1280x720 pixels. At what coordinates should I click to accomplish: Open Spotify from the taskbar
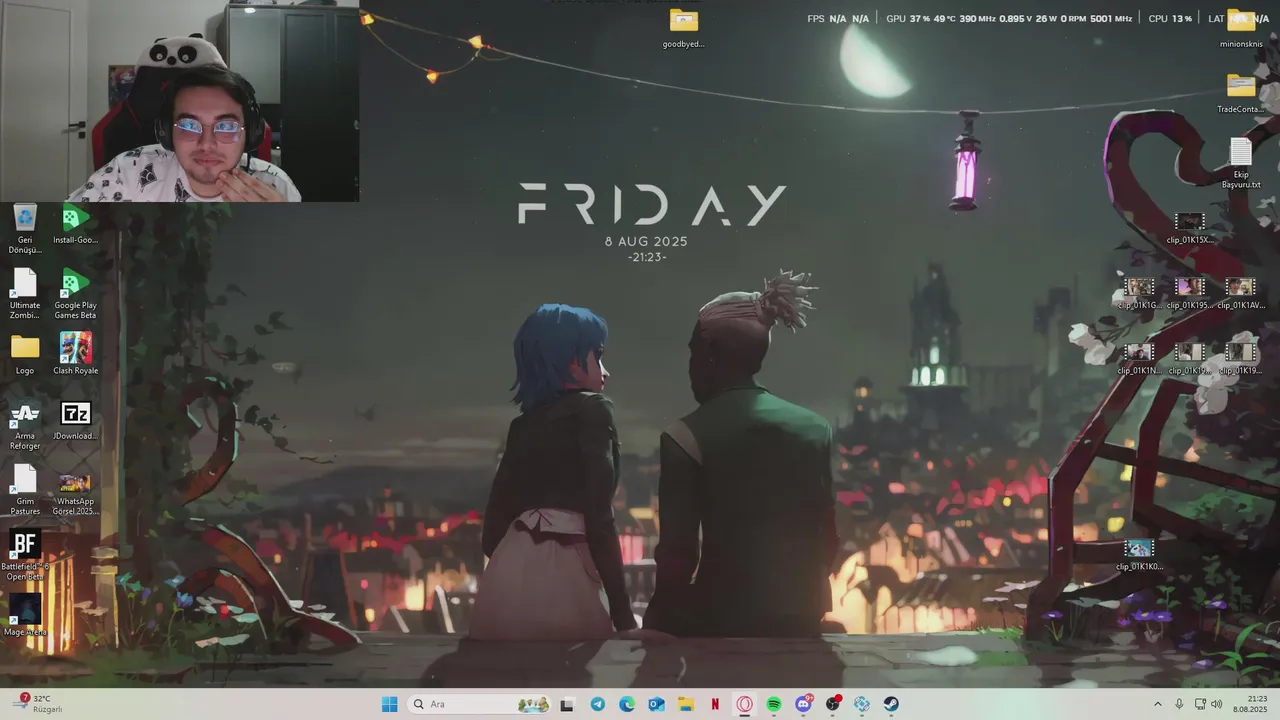[774, 704]
